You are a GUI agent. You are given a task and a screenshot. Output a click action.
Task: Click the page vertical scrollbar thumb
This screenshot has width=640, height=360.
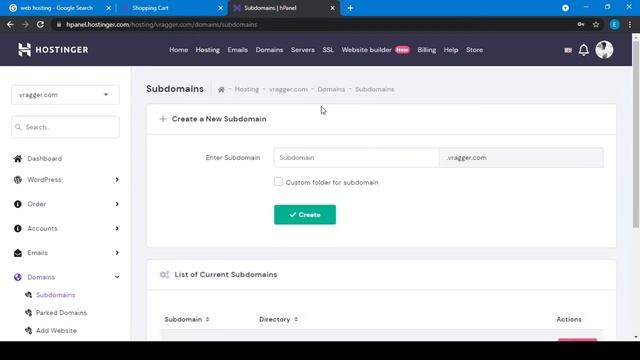636,134
